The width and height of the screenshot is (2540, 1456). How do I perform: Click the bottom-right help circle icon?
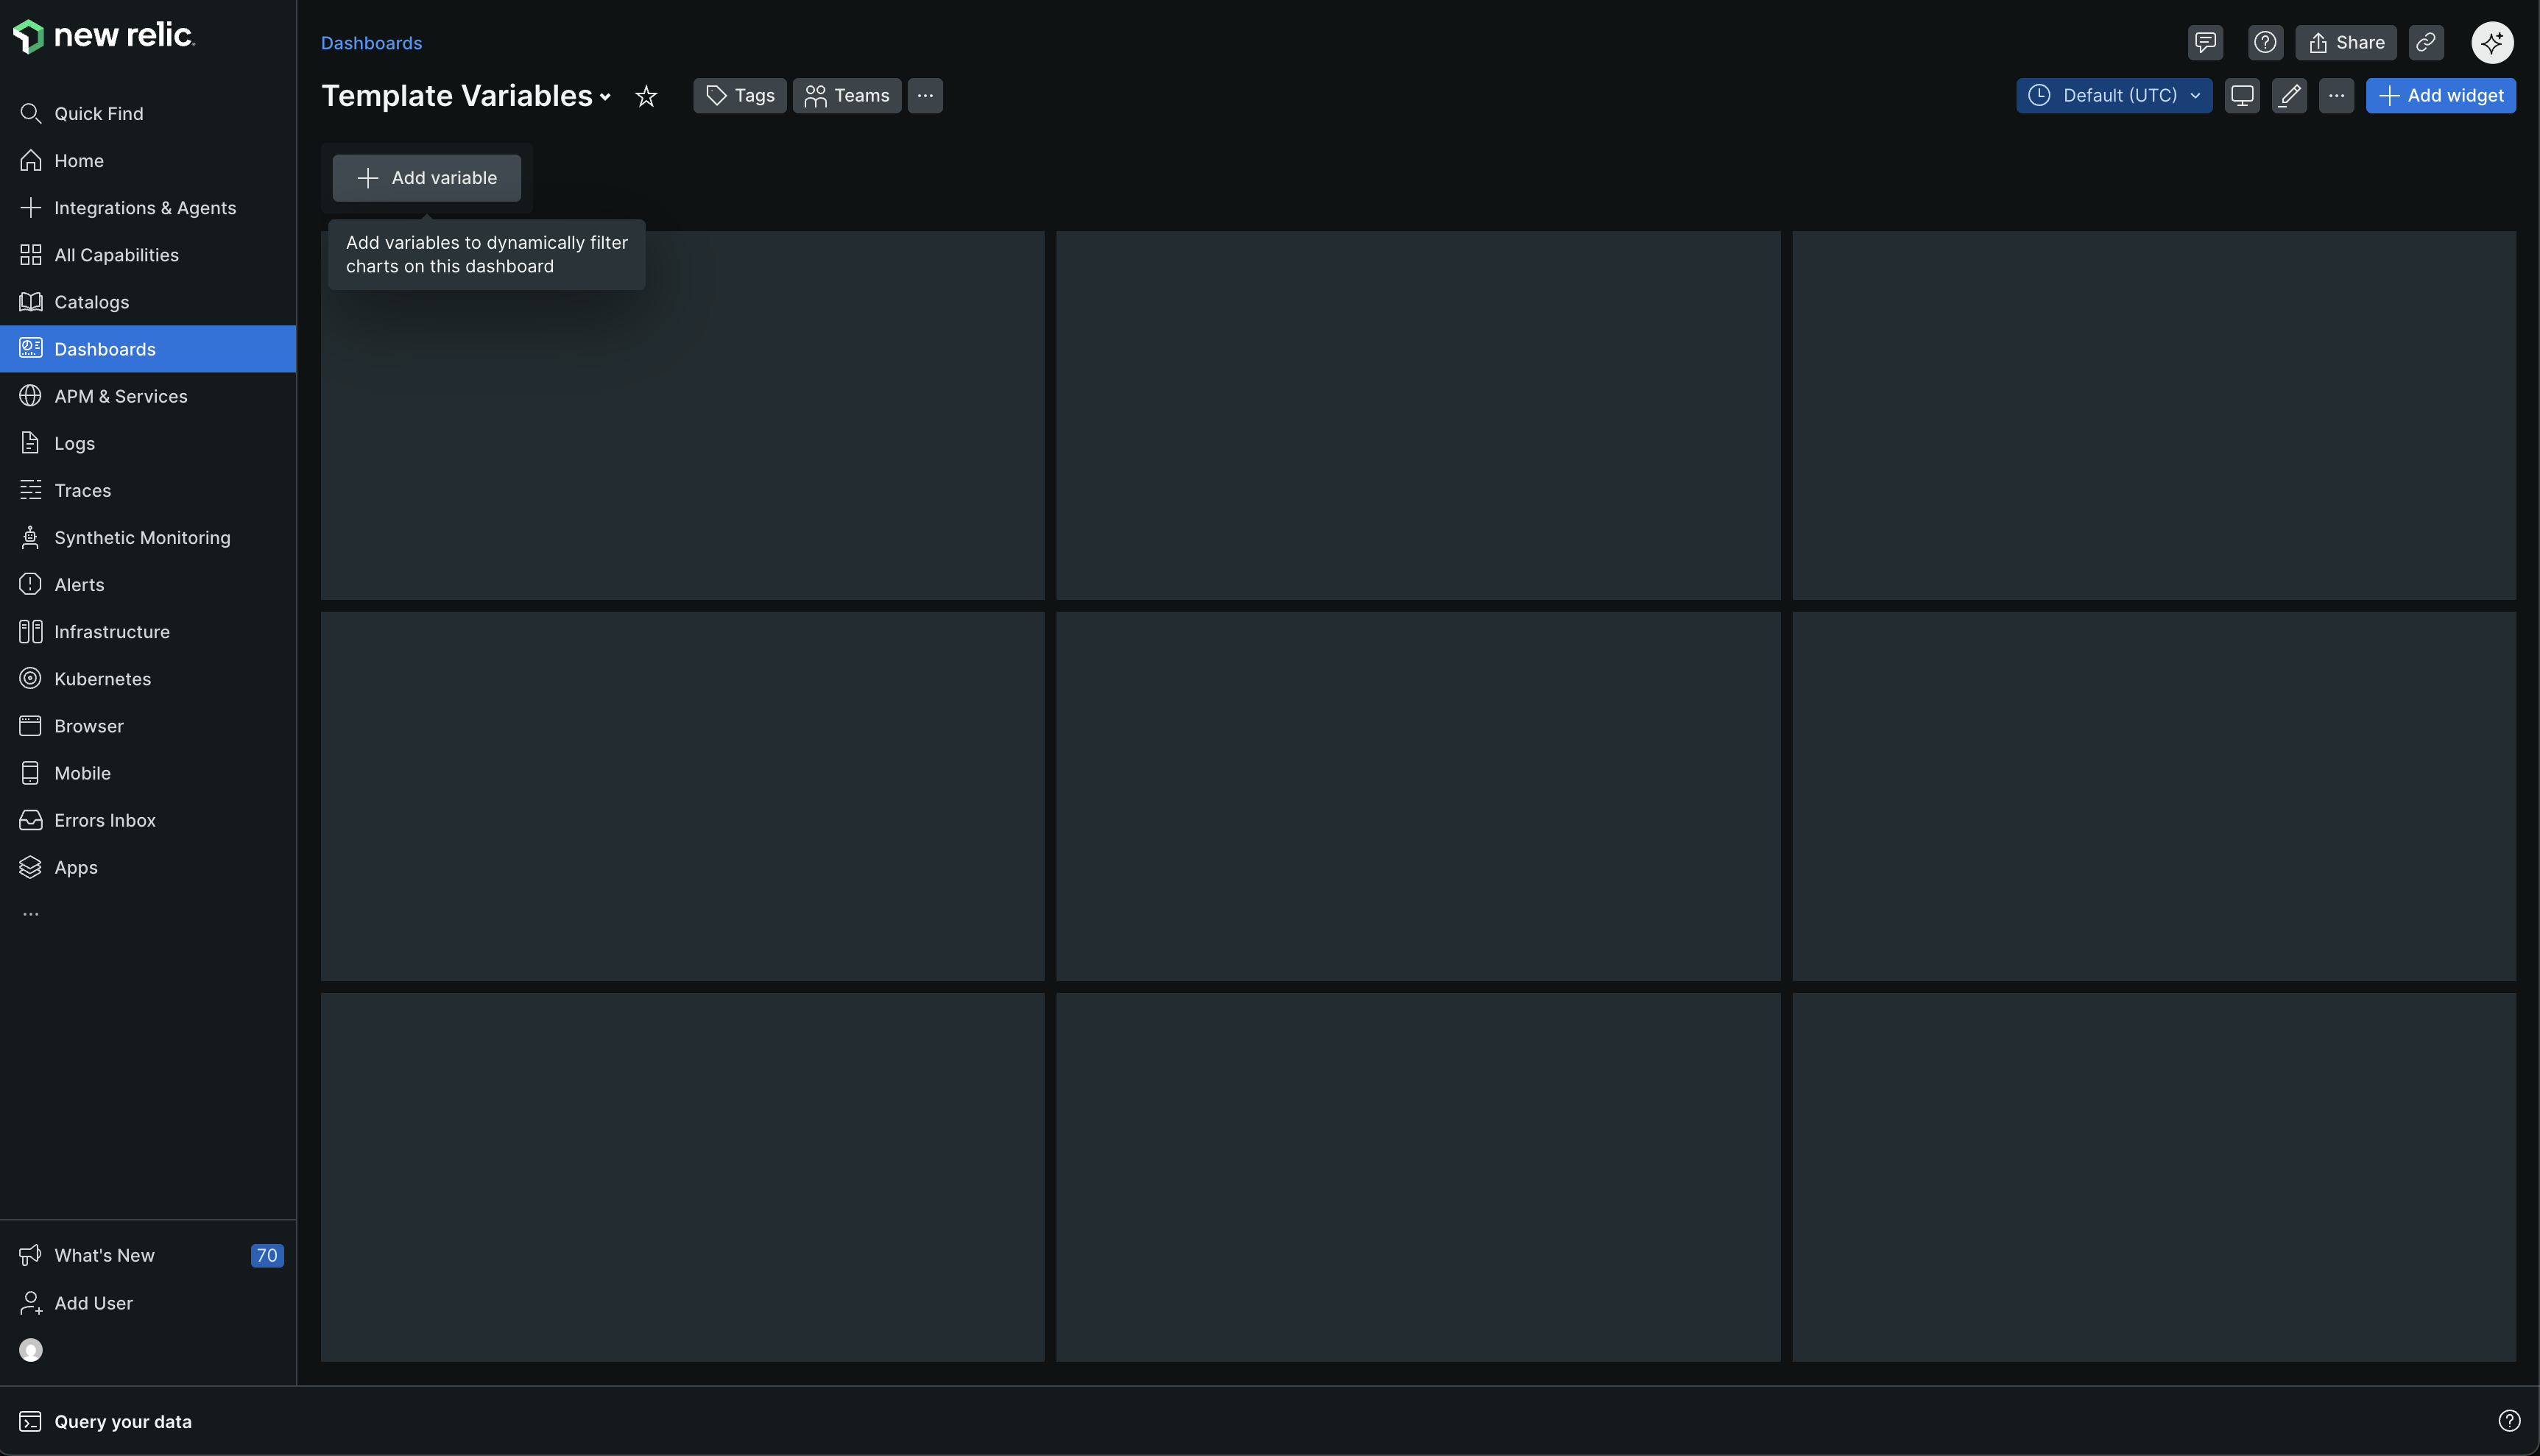tap(2508, 1421)
